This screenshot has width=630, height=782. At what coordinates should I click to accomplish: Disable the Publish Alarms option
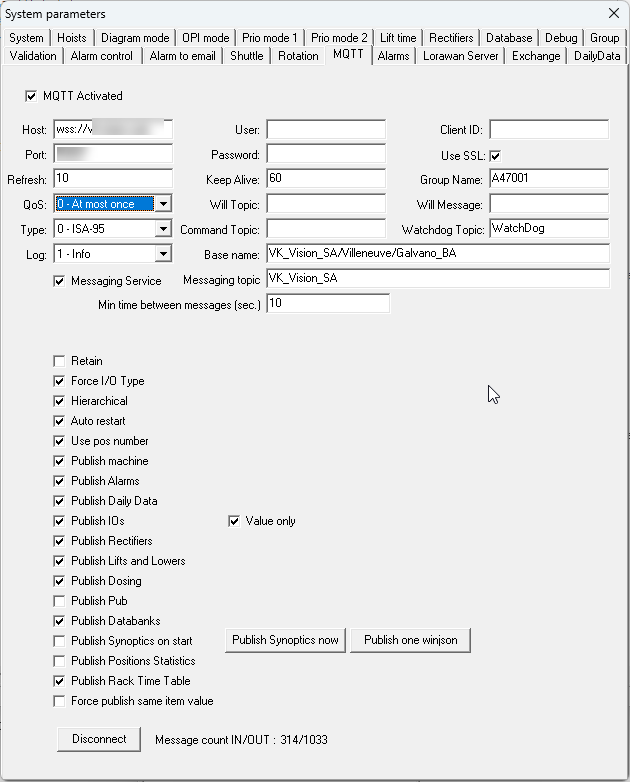[60, 481]
